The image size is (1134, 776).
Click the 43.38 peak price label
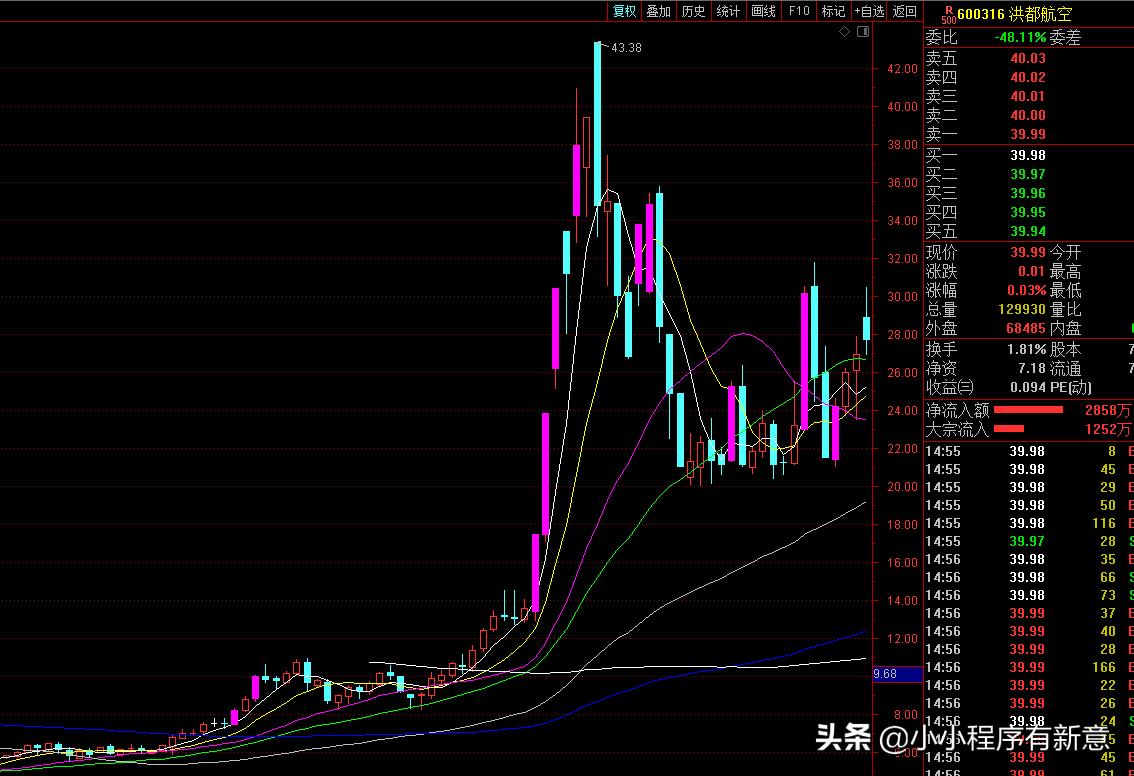point(627,47)
